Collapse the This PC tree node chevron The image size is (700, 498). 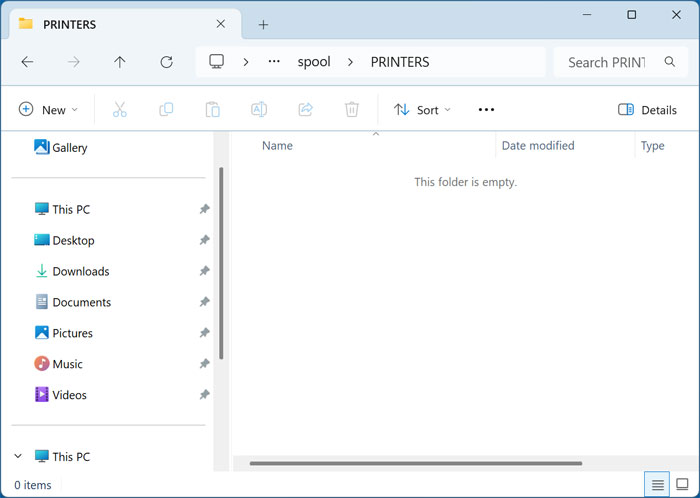click(x=18, y=456)
